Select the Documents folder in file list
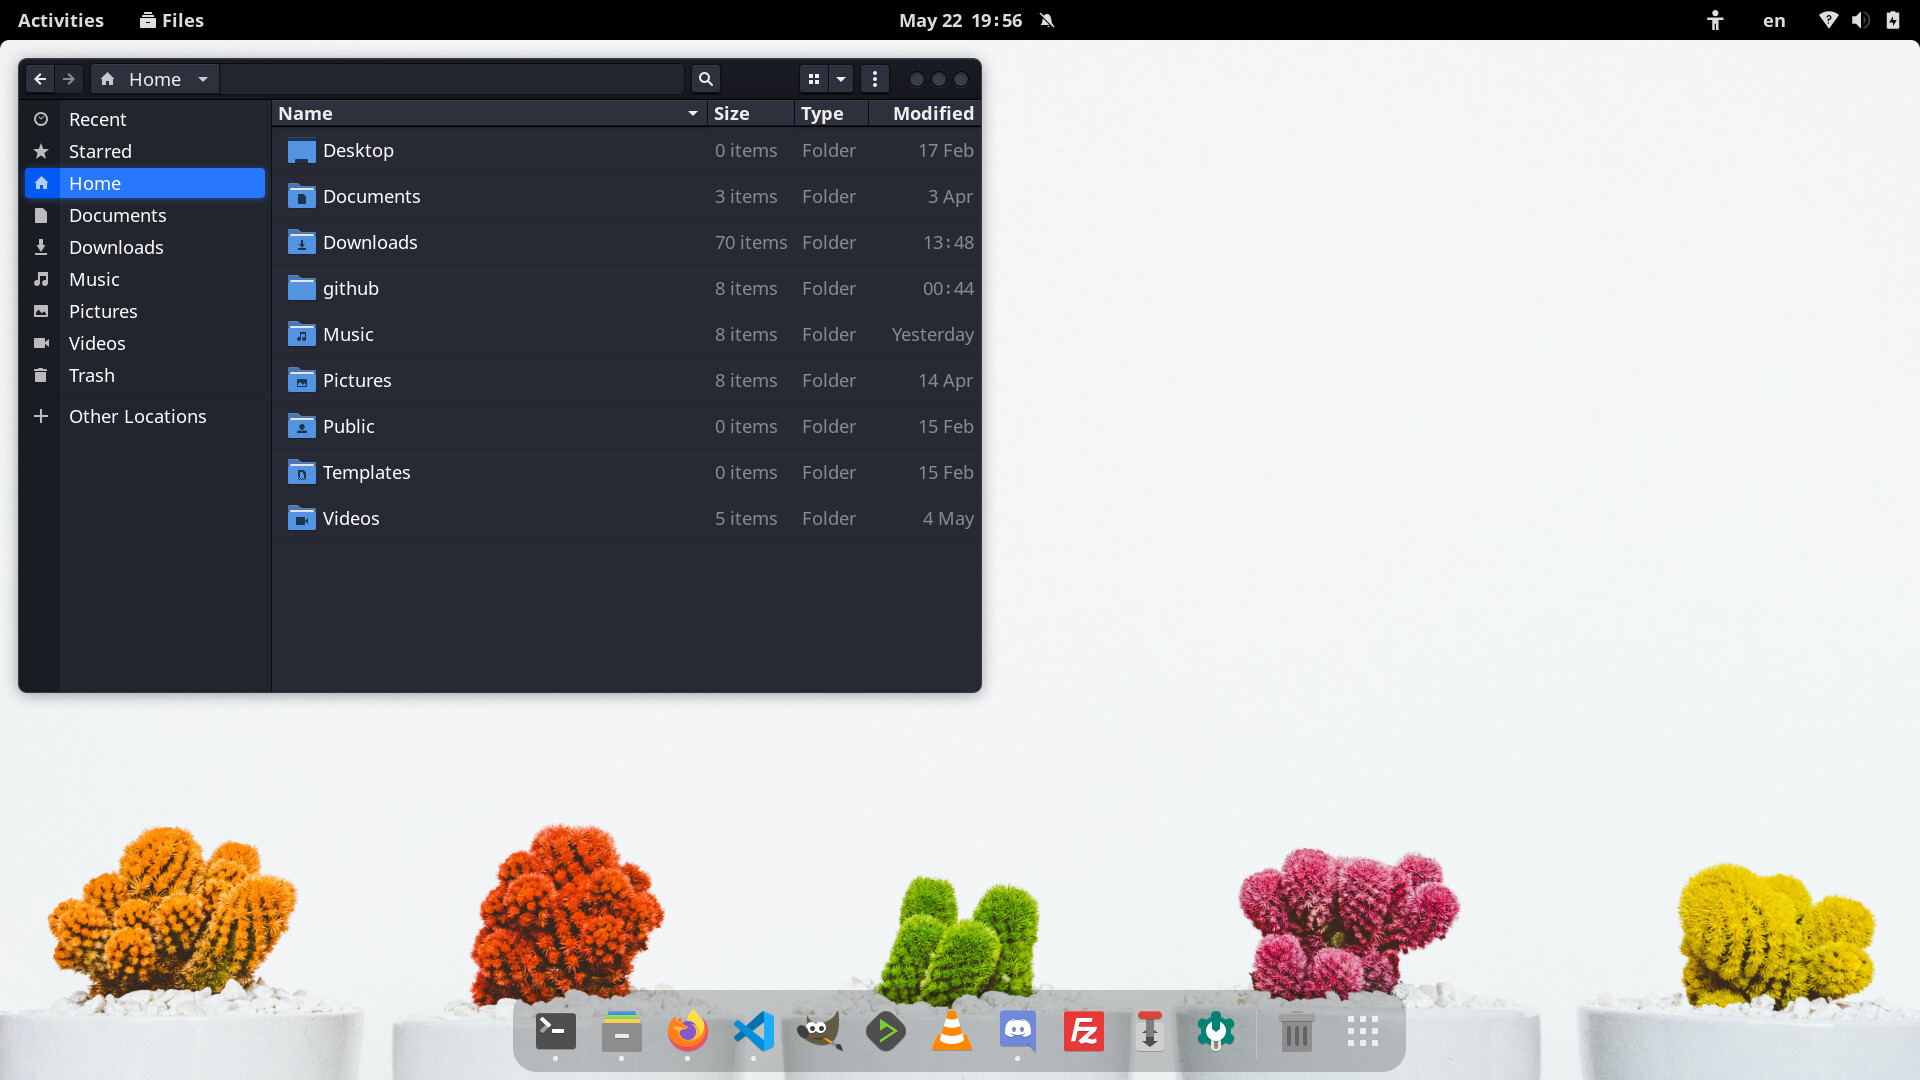 [627, 196]
